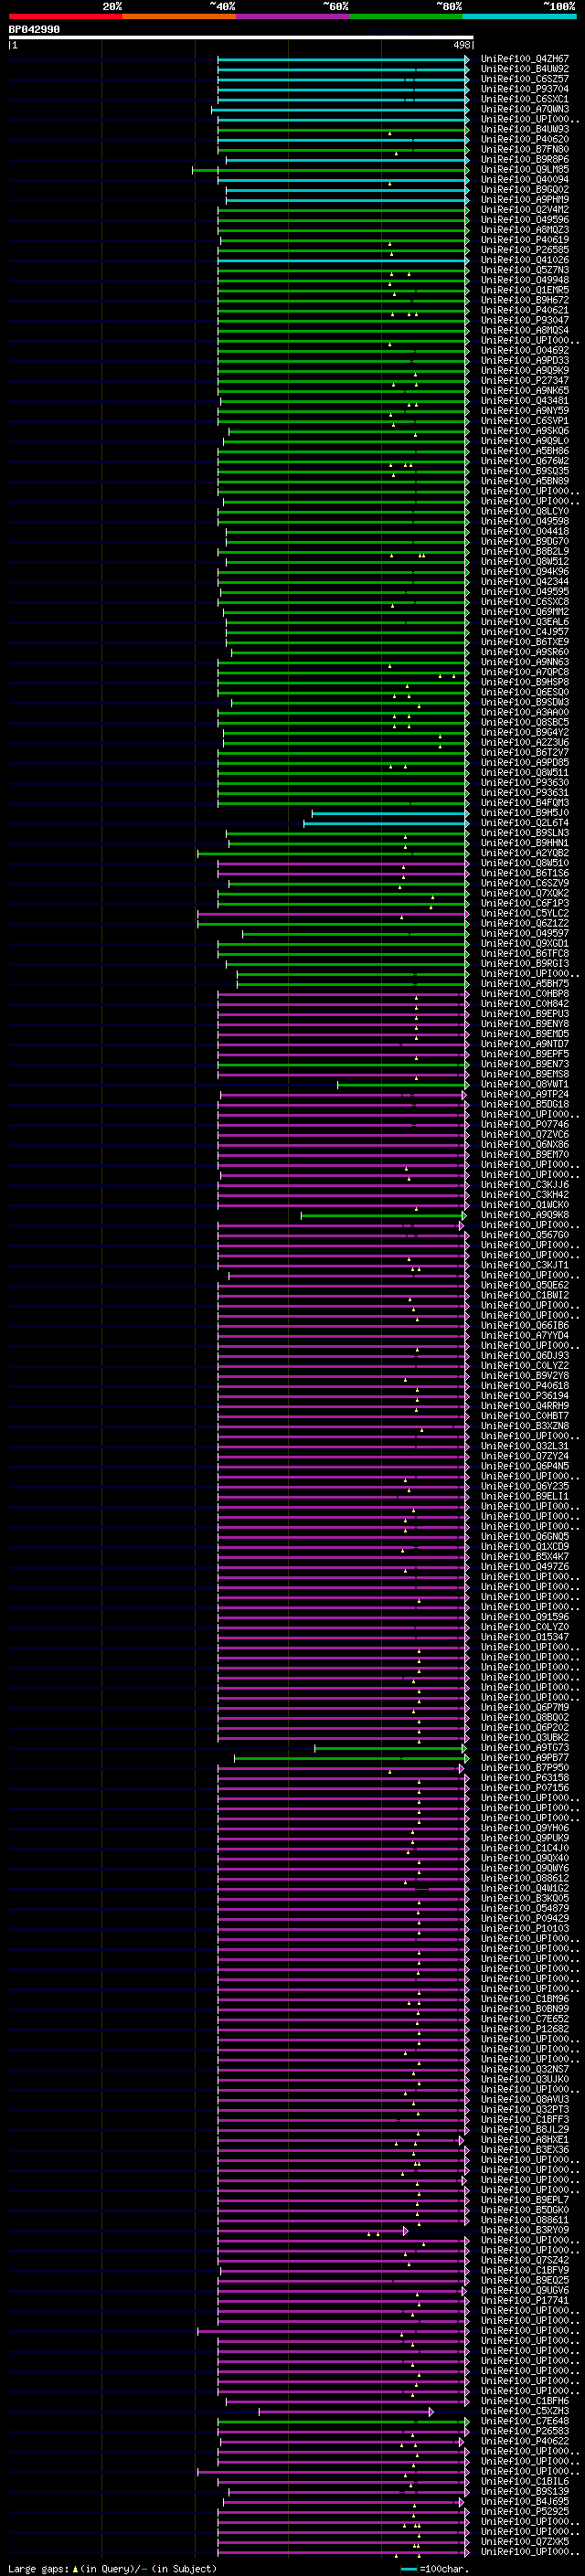Select the UniRef100_C3KH42 hit label

[x=525, y=1194]
